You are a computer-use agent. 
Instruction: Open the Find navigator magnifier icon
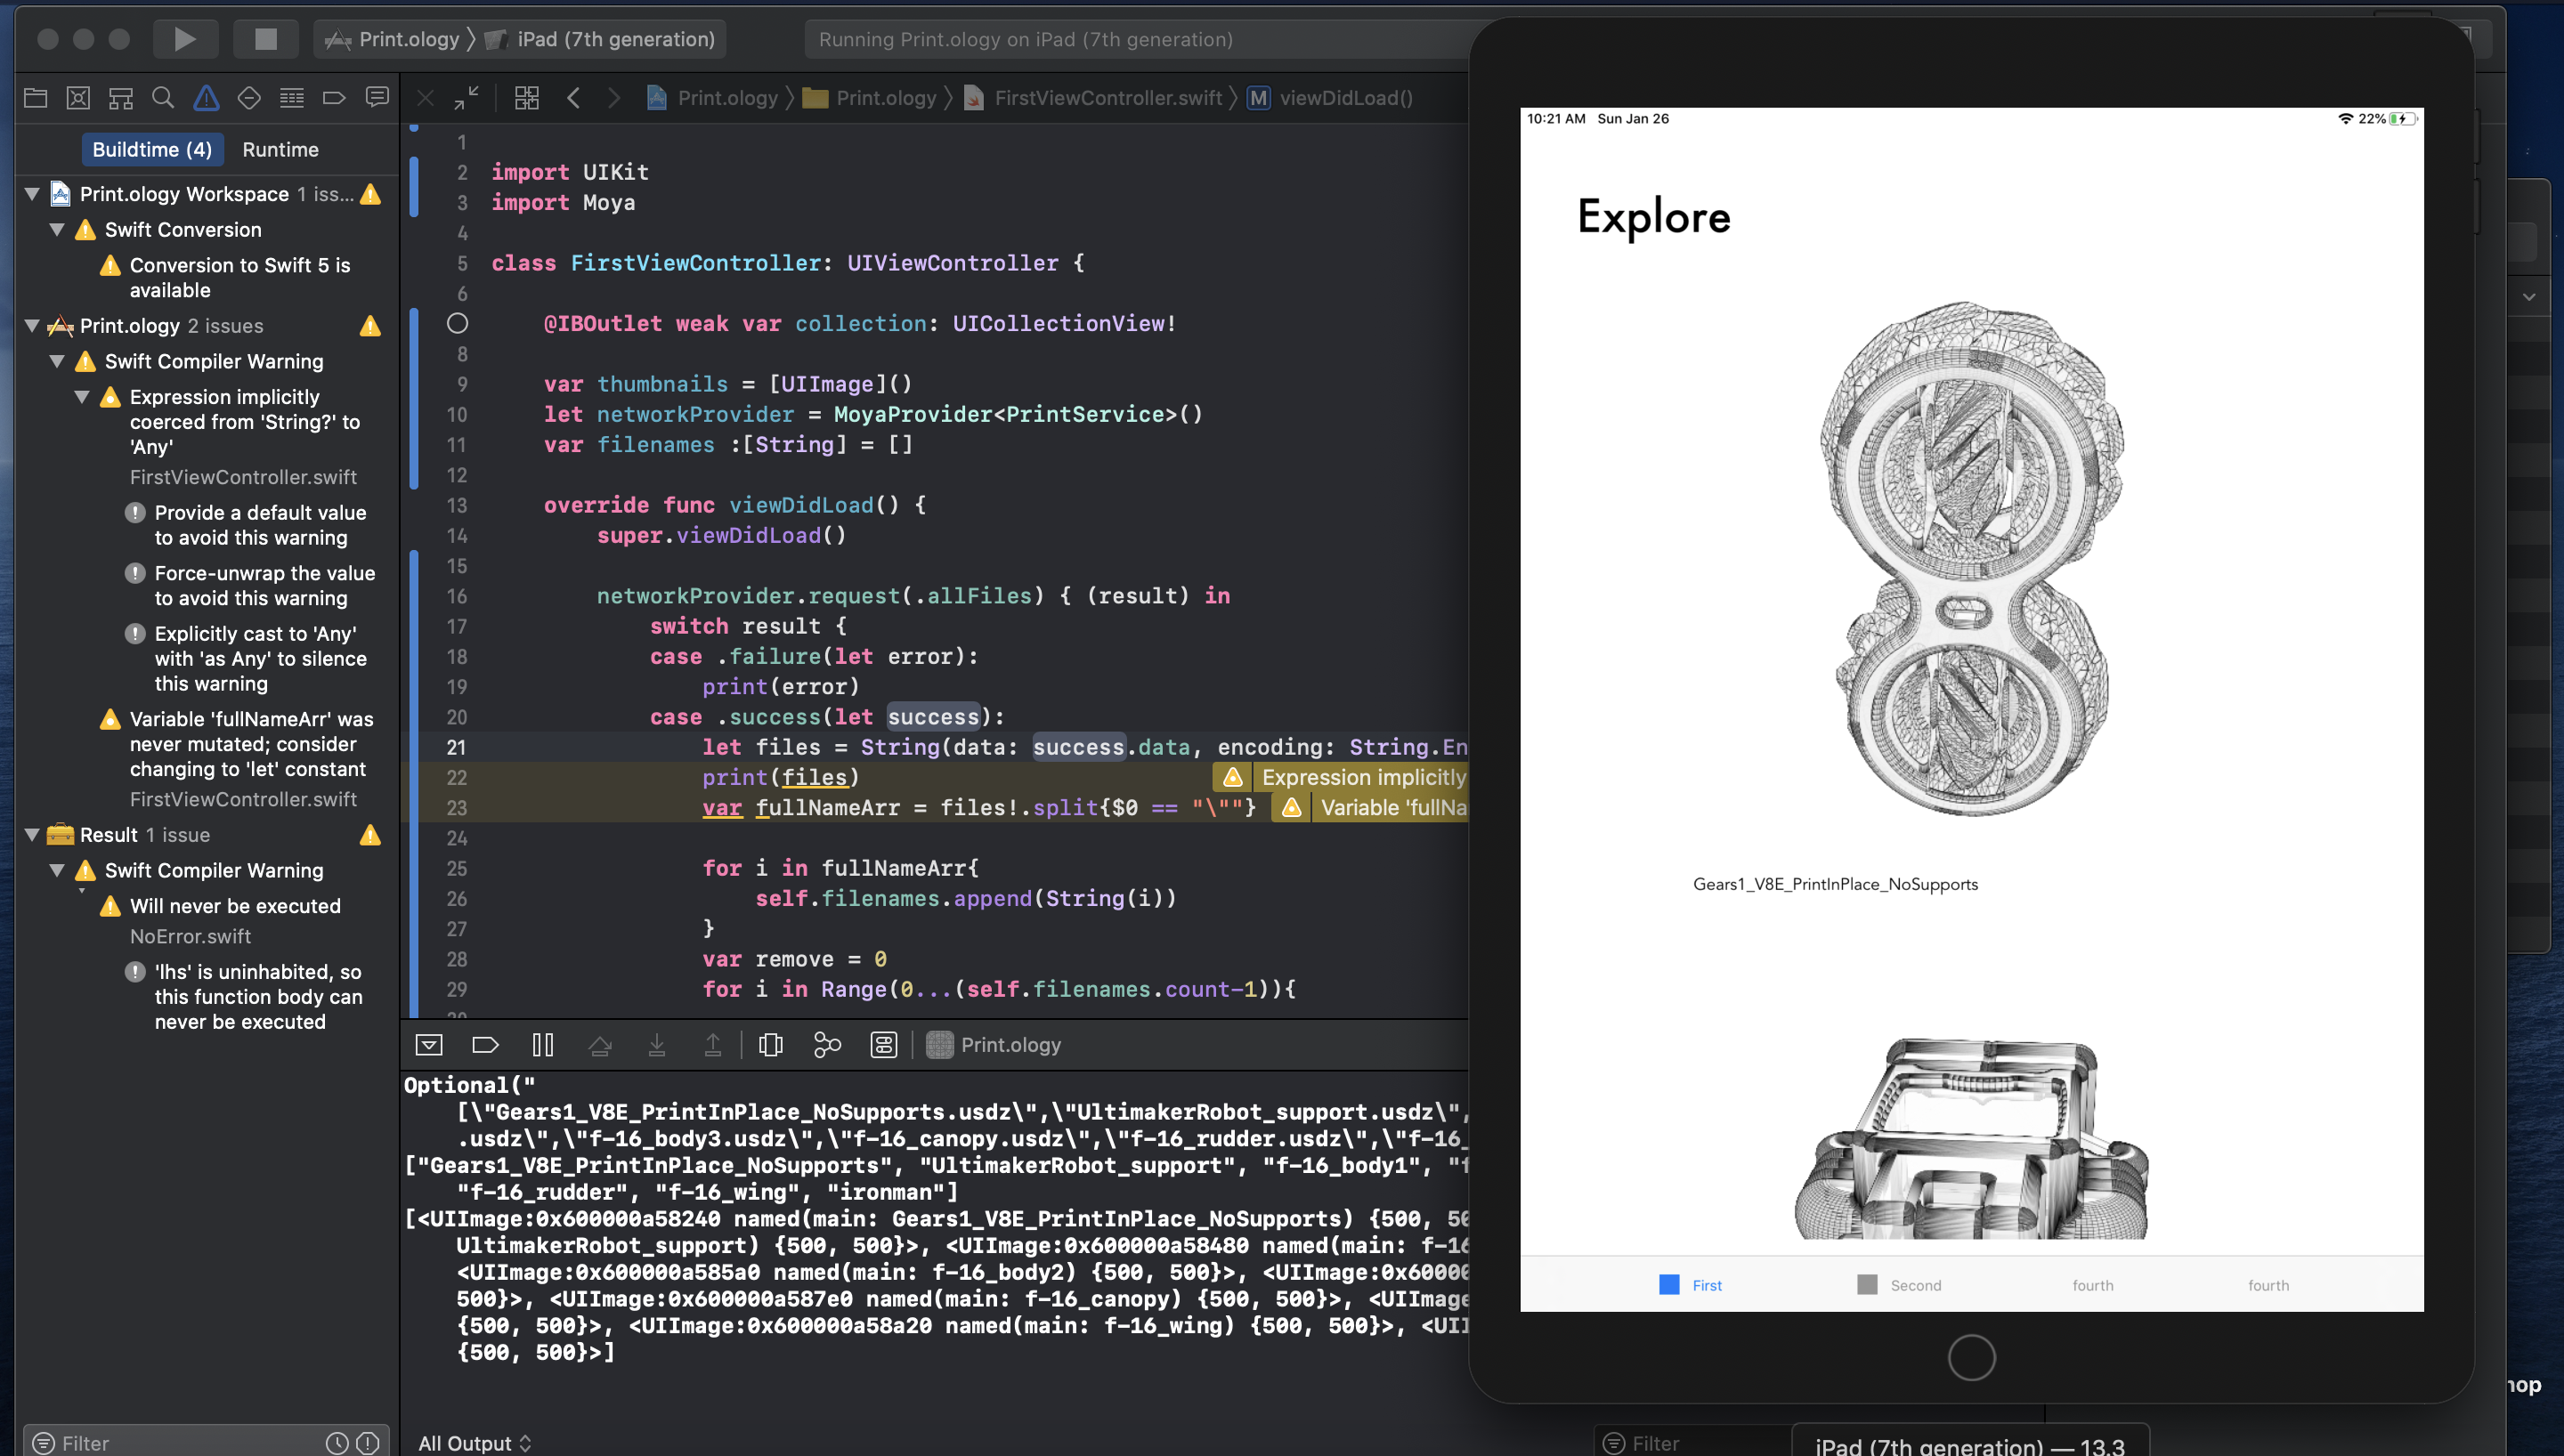(163, 97)
